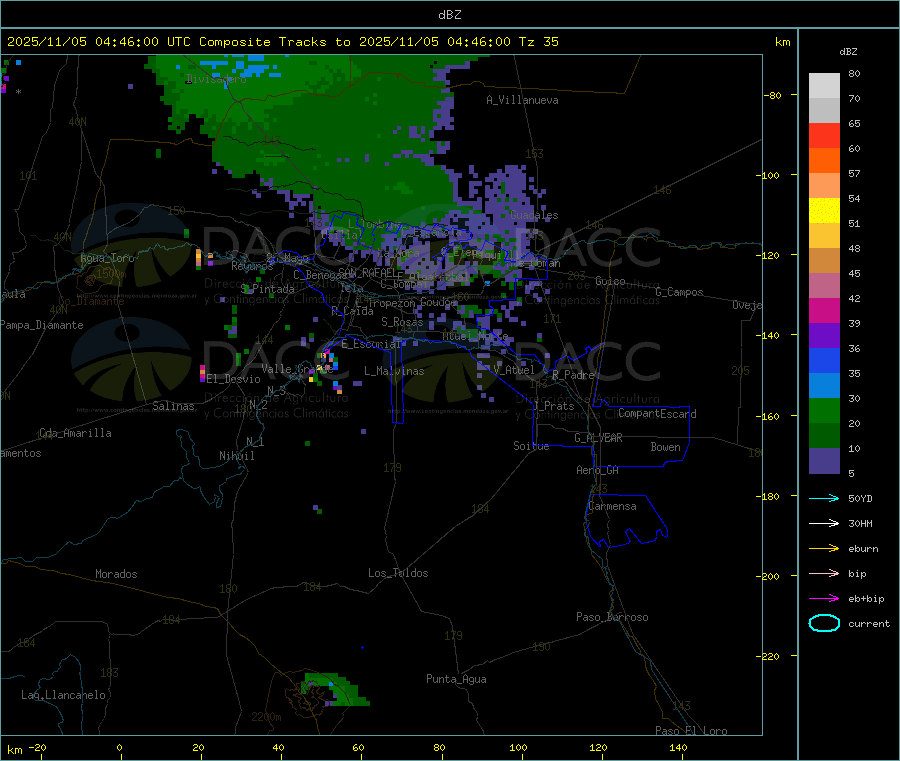The image size is (900, 761).
Task: Select the slate violet 10 dBZ swatch
Action: click(x=824, y=461)
